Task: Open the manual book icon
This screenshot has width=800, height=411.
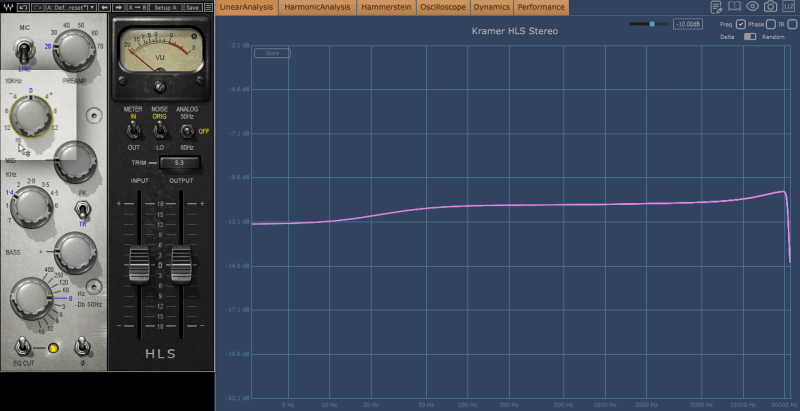Action: tap(734, 7)
